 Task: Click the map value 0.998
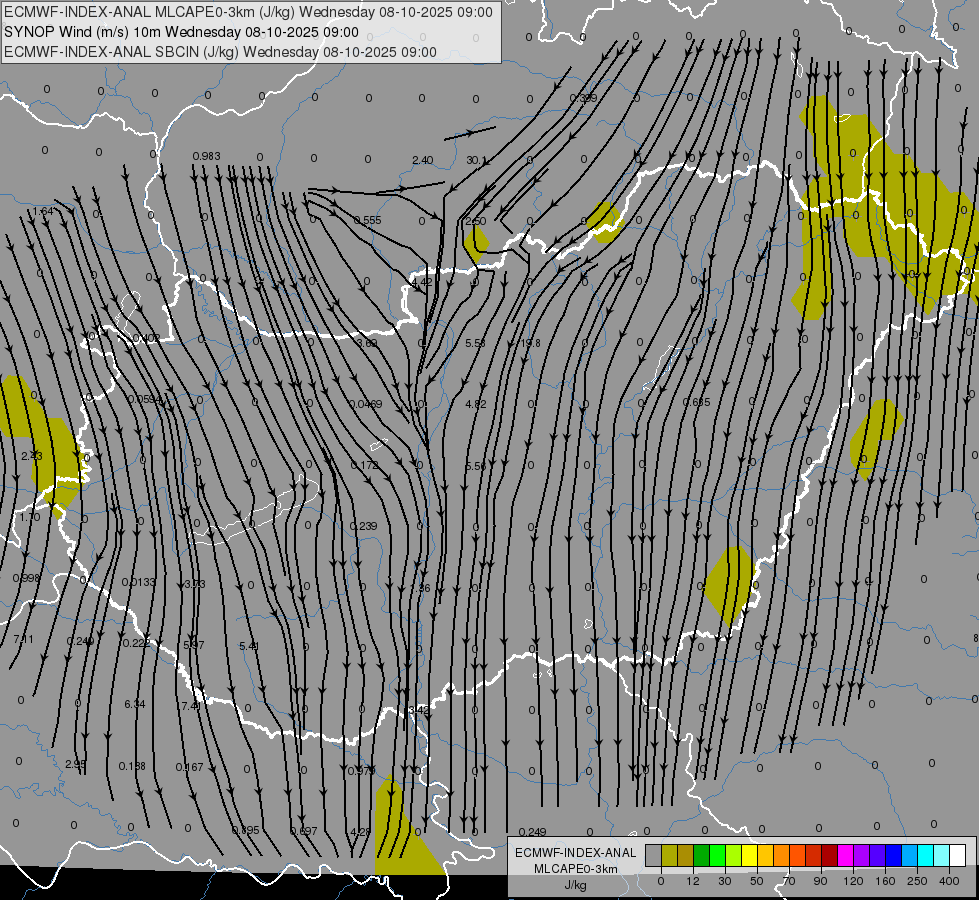click(26, 578)
